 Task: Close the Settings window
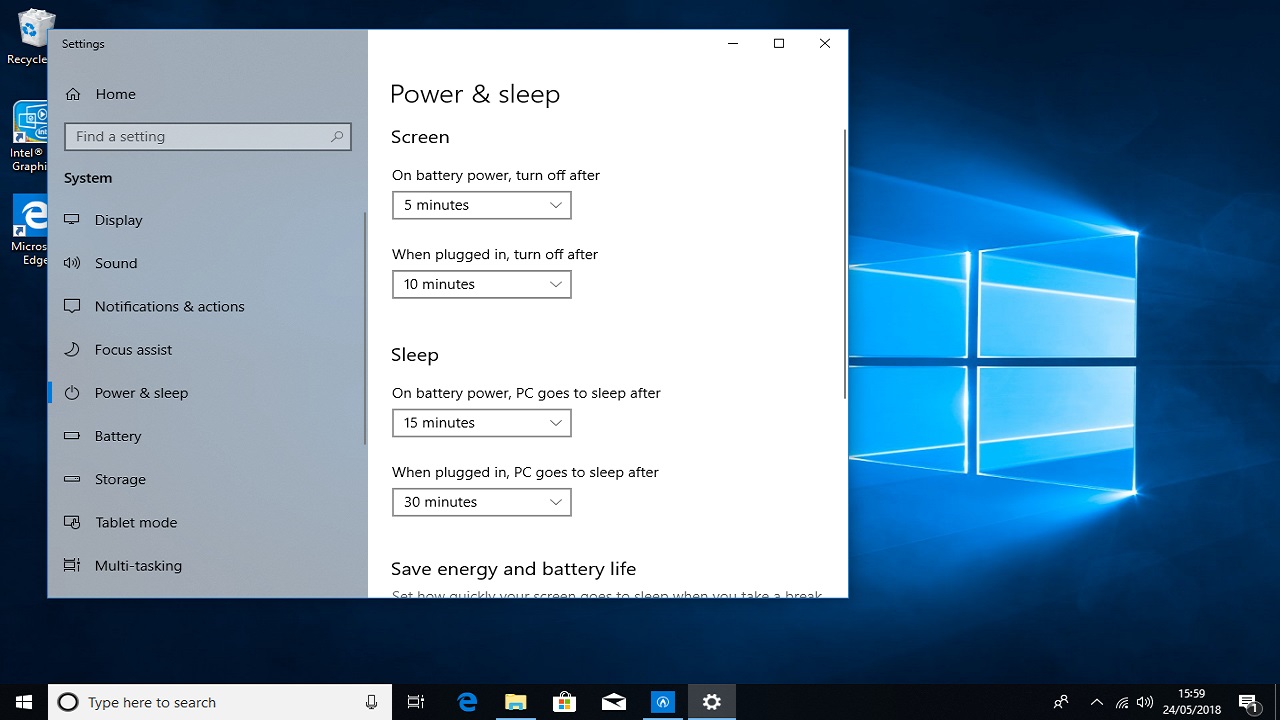[825, 44]
